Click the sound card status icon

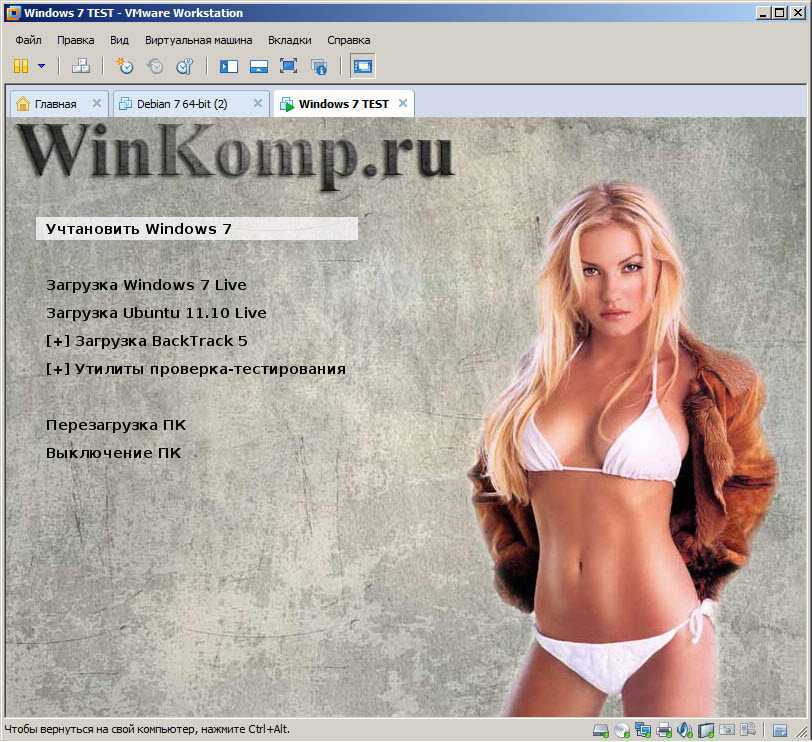685,730
